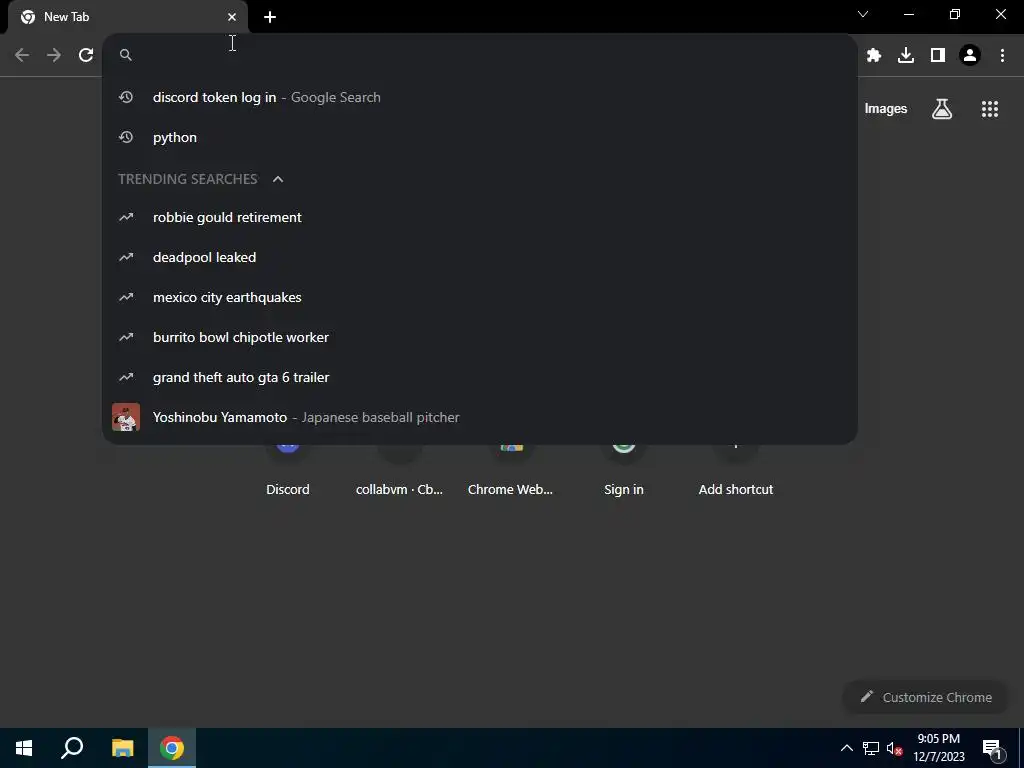
Task: Click the Customize Chrome button
Action: tap(925, 697)
